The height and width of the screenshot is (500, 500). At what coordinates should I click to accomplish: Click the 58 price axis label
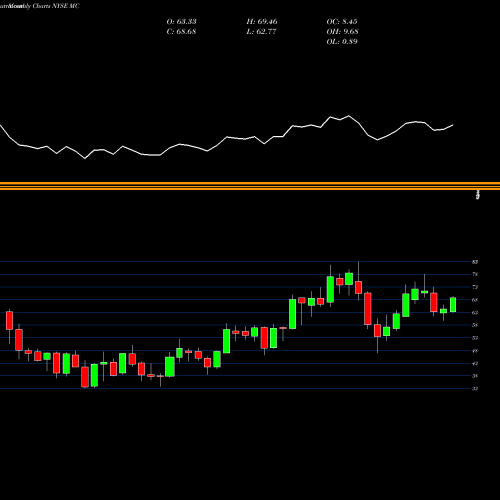(x=475, y=325)
